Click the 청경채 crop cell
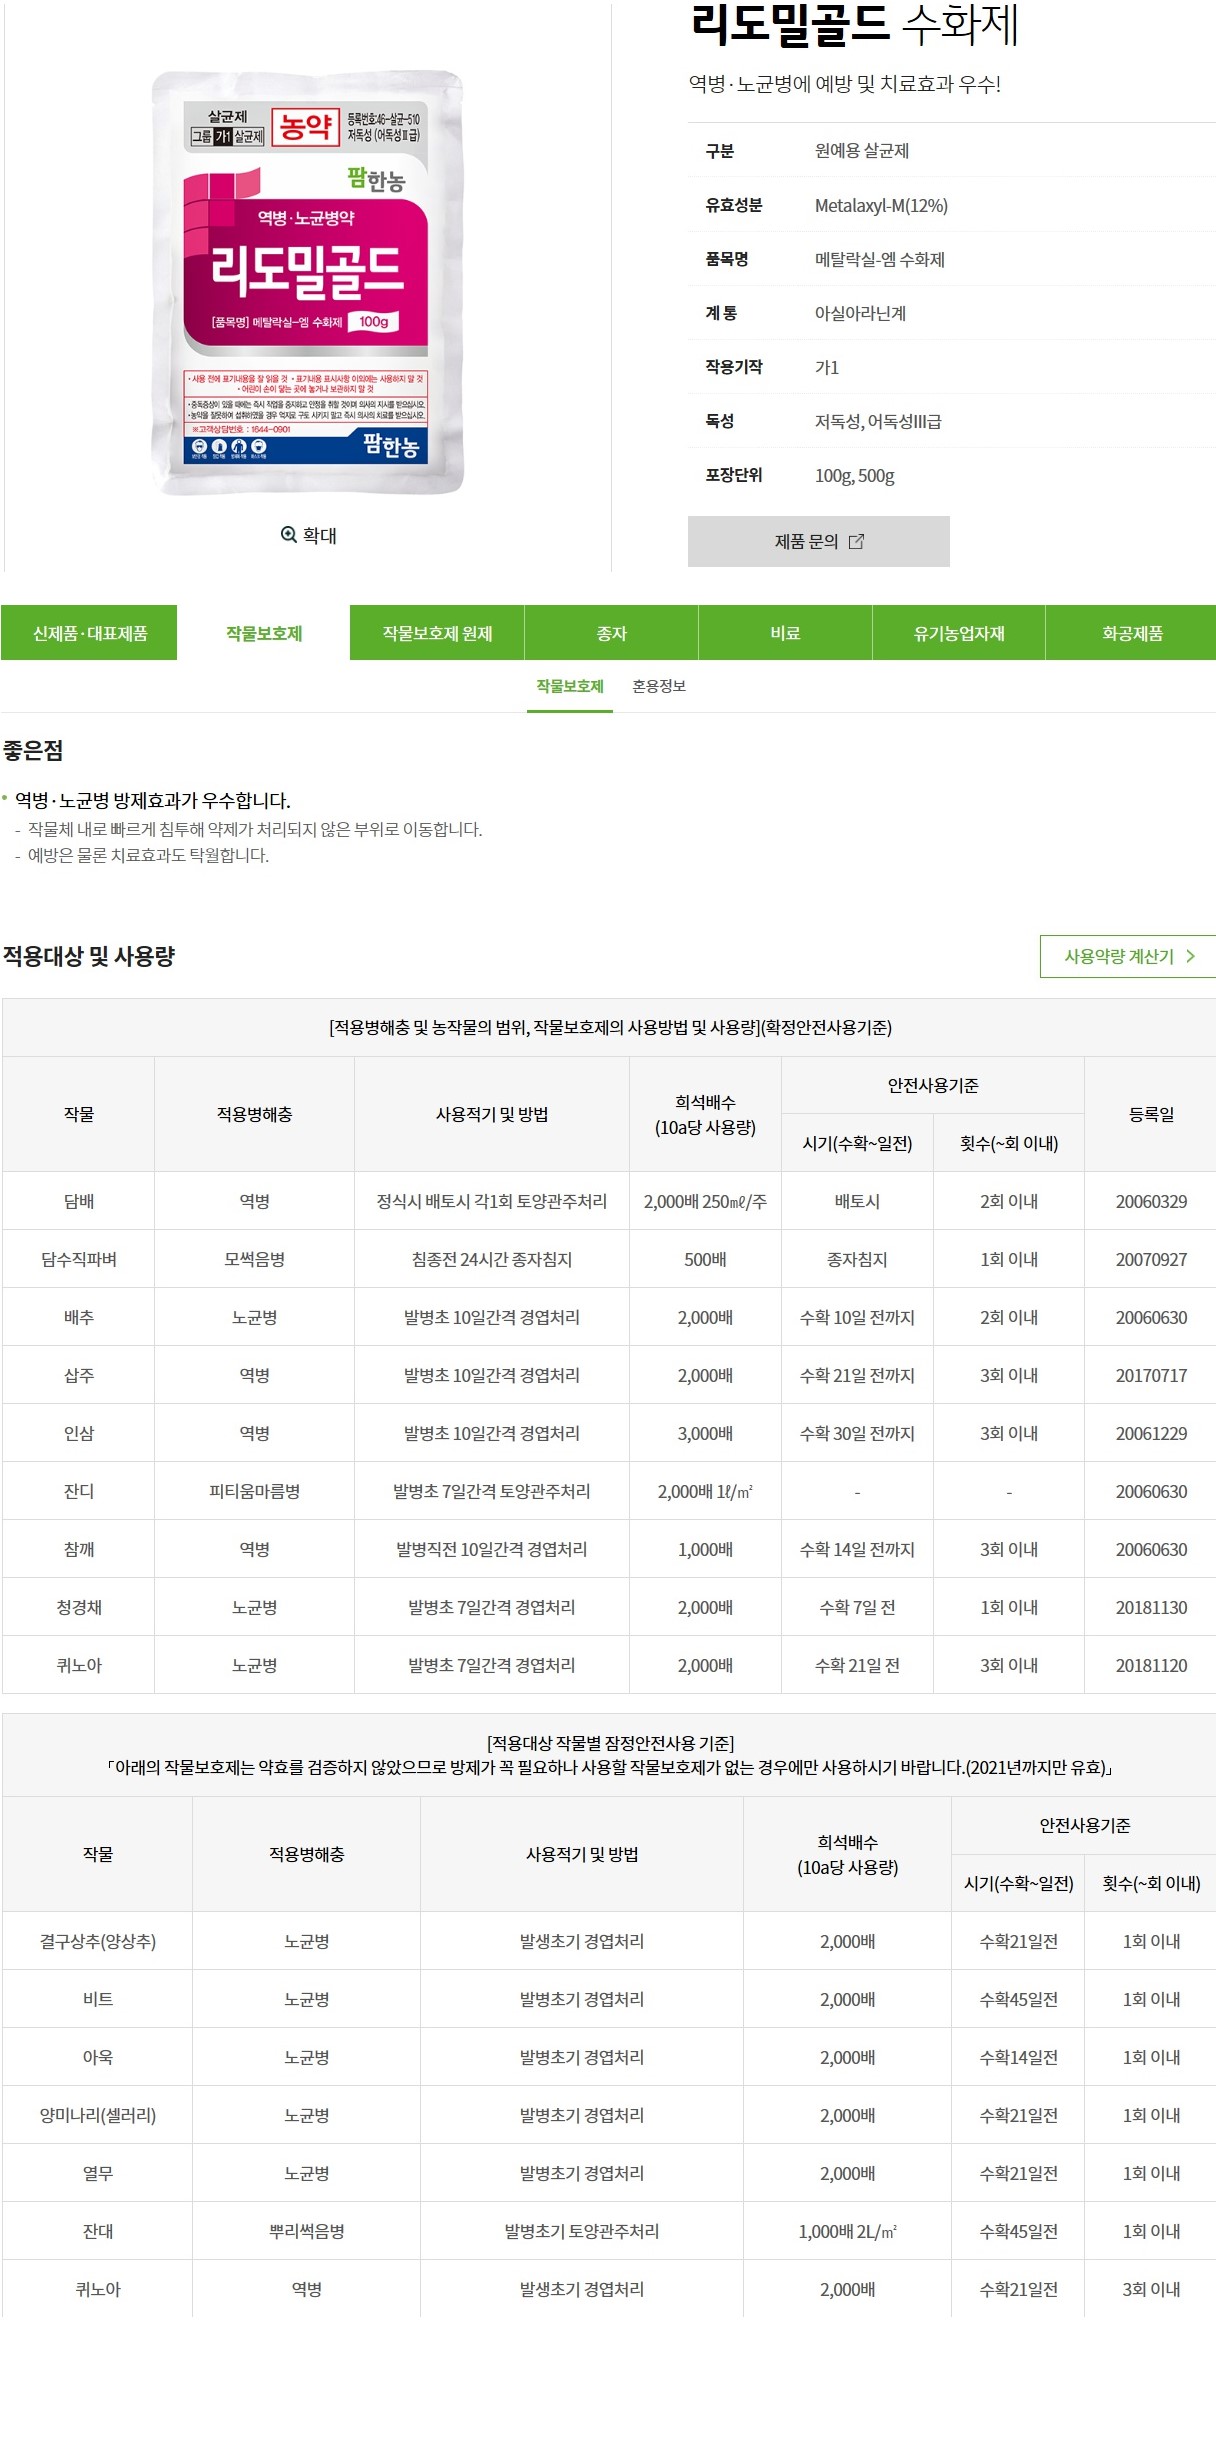This screenshot has width=1216, height=2439. pos(79,1607)
